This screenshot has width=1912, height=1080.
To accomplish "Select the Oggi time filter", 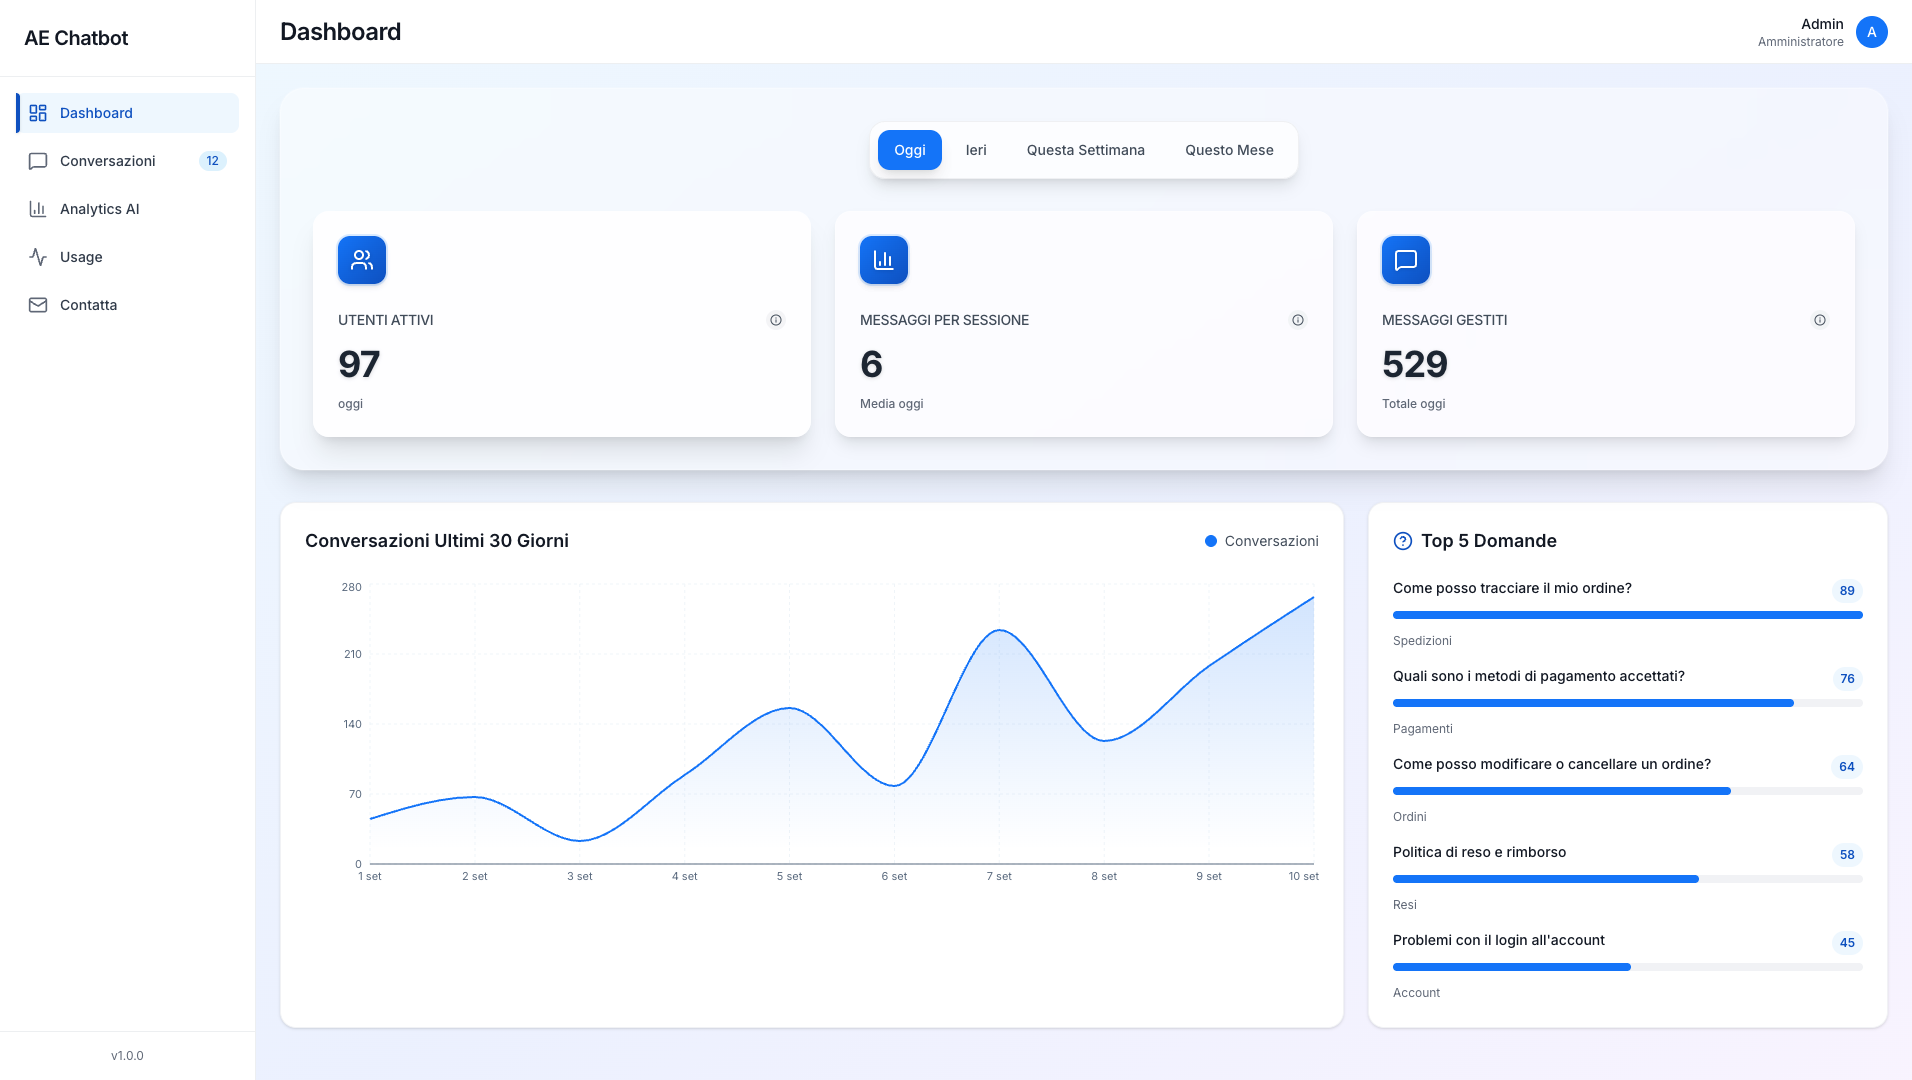I will click(x=909, y=150).
